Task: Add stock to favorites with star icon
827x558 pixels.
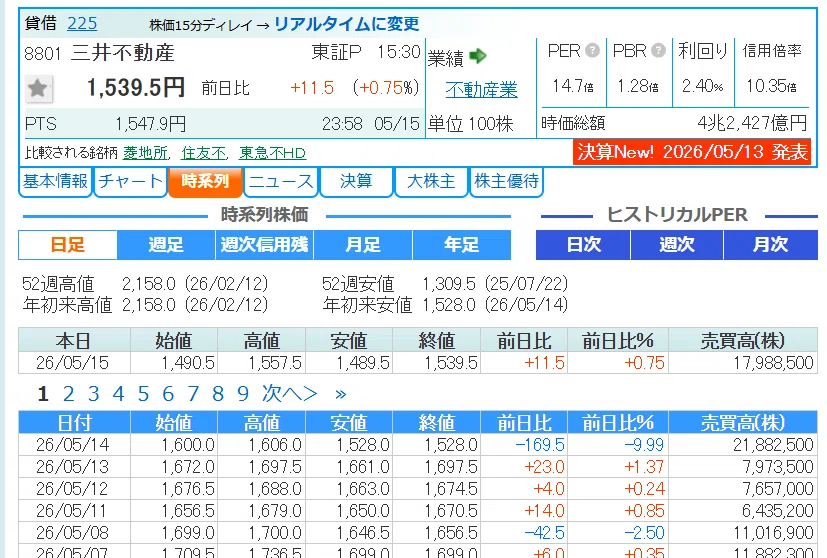Action: [x=39, y=88]
